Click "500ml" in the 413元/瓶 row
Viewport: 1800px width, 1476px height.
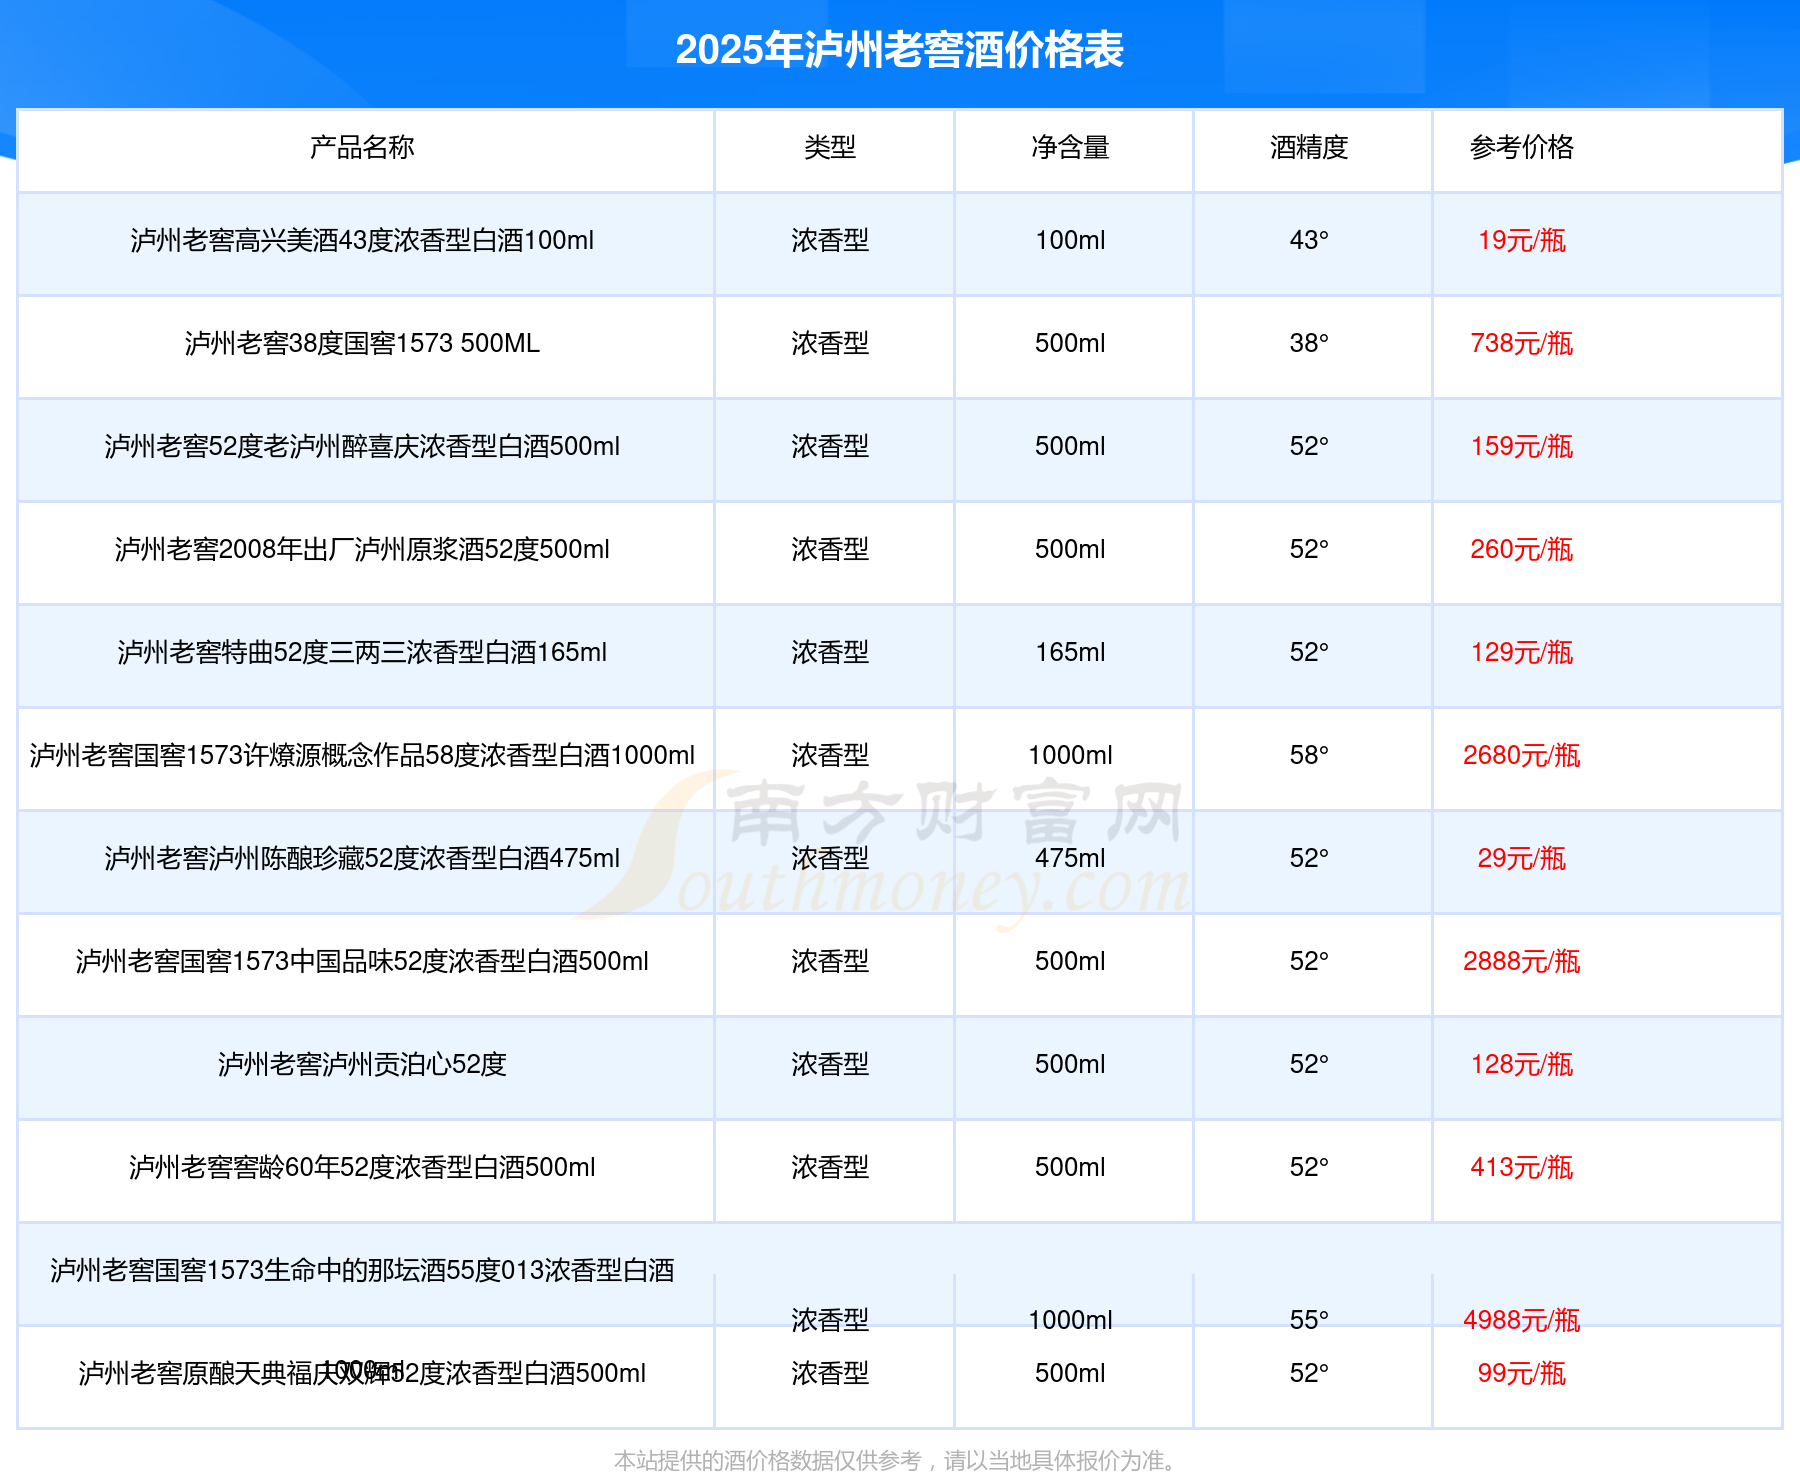(1070, 1167)
